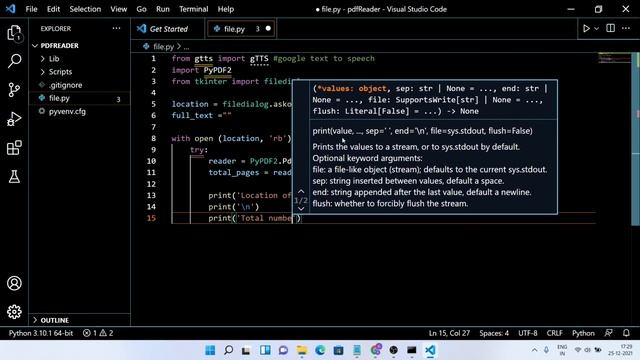This screenshot has width=640, height=360.
Task: Open the Manage gear settings icon
Action: (14, 312)
